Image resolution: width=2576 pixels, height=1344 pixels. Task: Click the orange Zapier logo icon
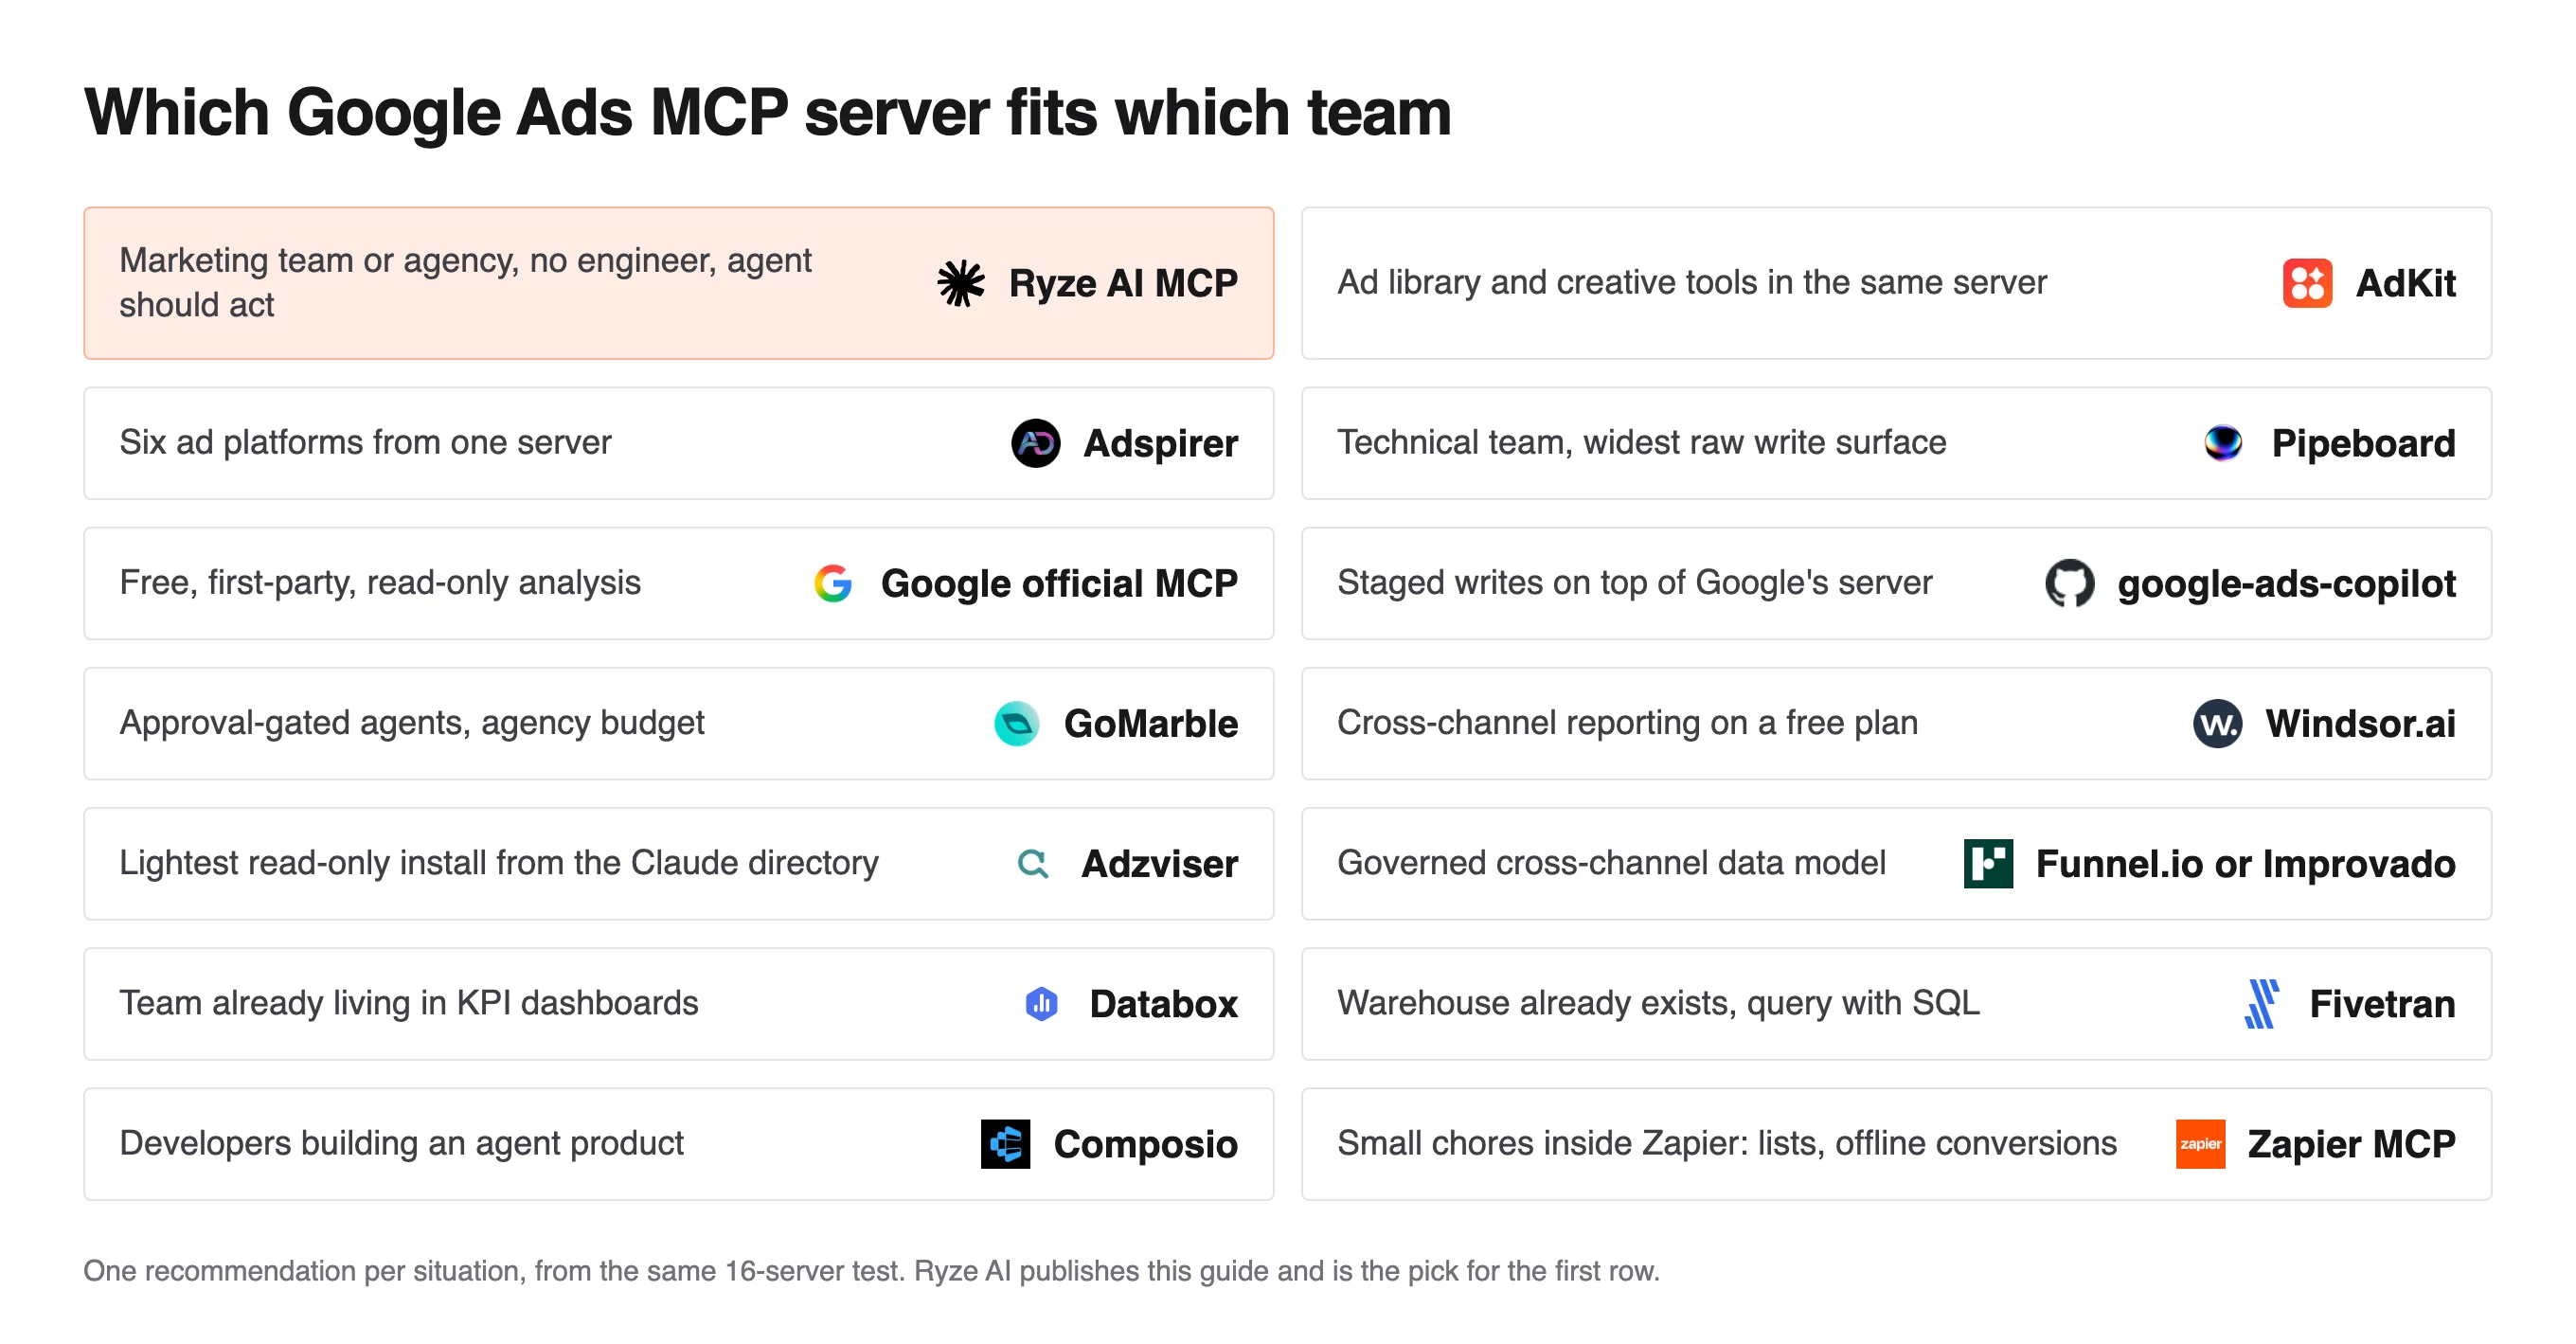click(x=2200, y=1143)
